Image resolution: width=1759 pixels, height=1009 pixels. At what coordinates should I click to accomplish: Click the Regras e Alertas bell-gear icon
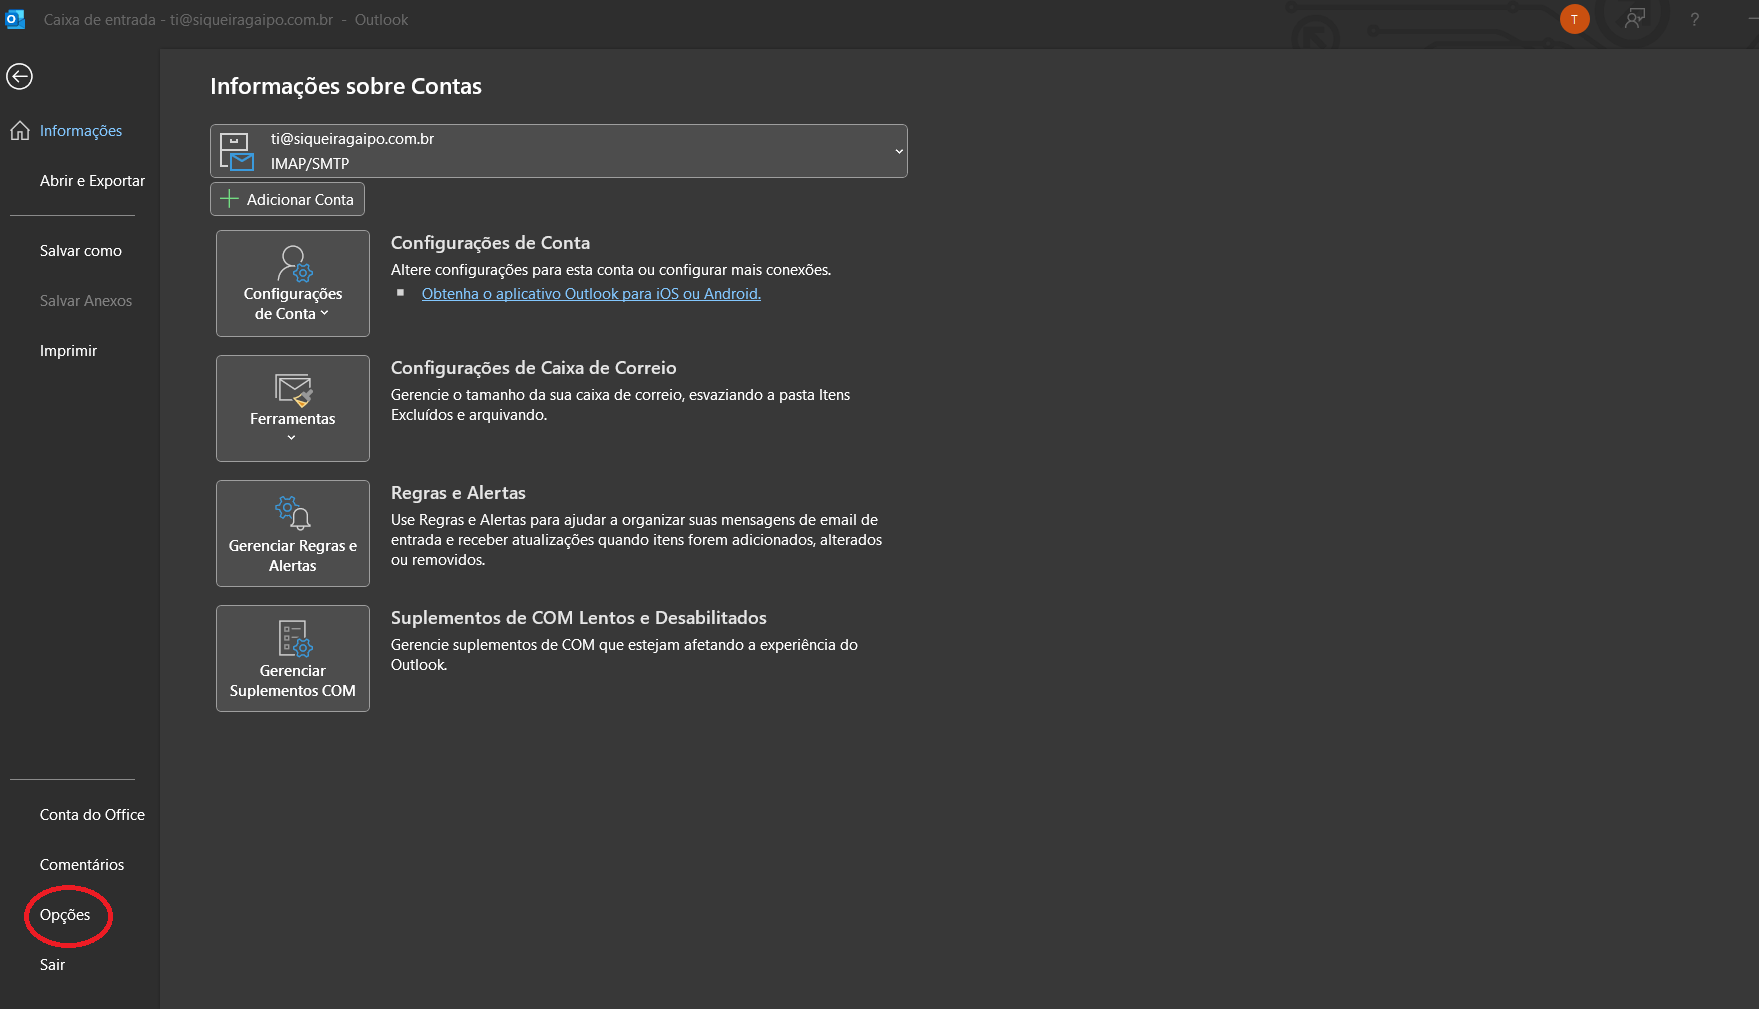[x=293, y=514]
